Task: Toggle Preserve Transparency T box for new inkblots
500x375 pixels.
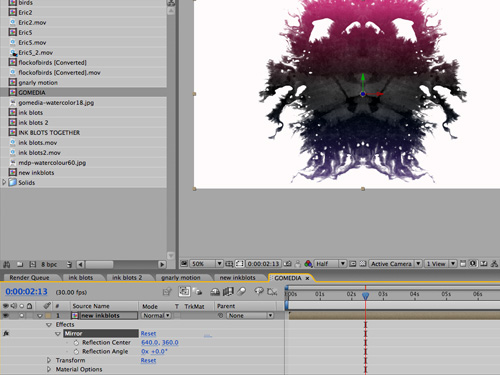Action: coord(177,315)
